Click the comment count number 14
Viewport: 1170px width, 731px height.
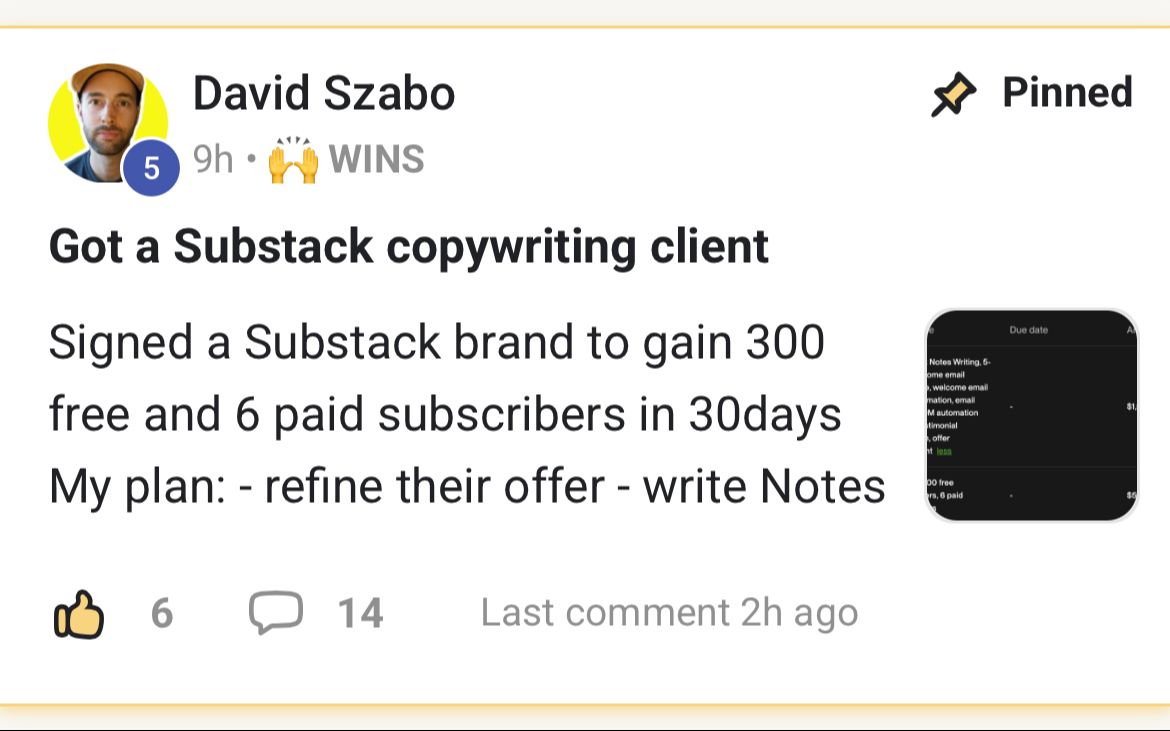[360, 613]
